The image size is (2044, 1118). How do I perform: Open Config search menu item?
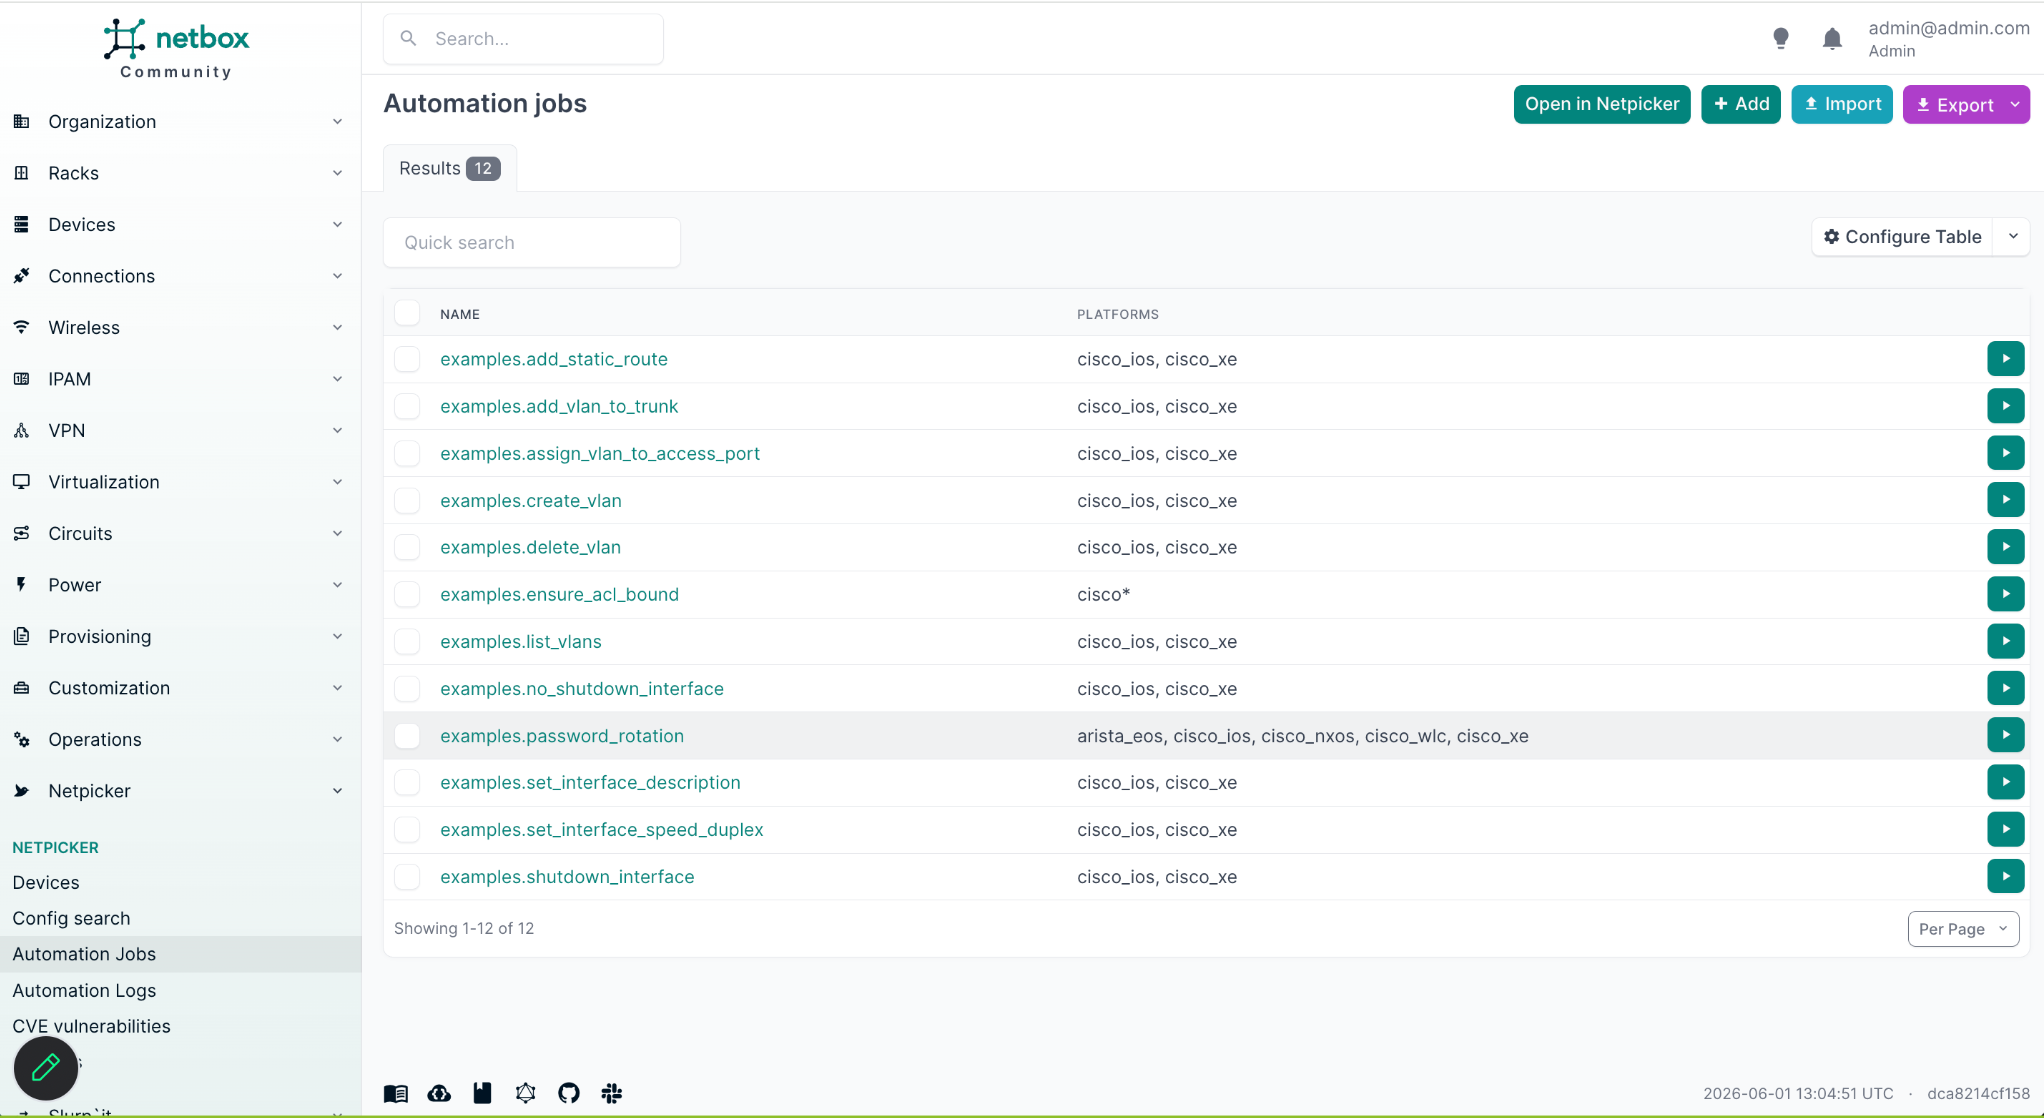pos(71,918)
